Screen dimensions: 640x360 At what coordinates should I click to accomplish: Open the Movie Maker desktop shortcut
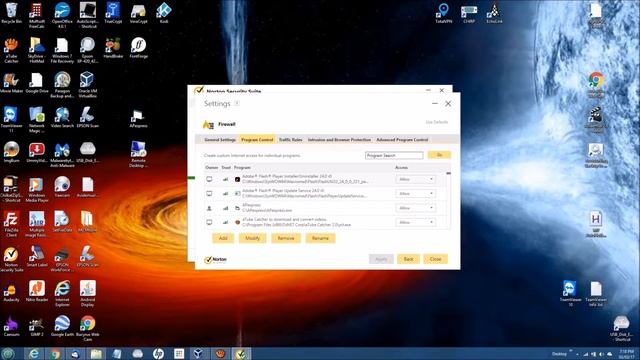(11, 82)
